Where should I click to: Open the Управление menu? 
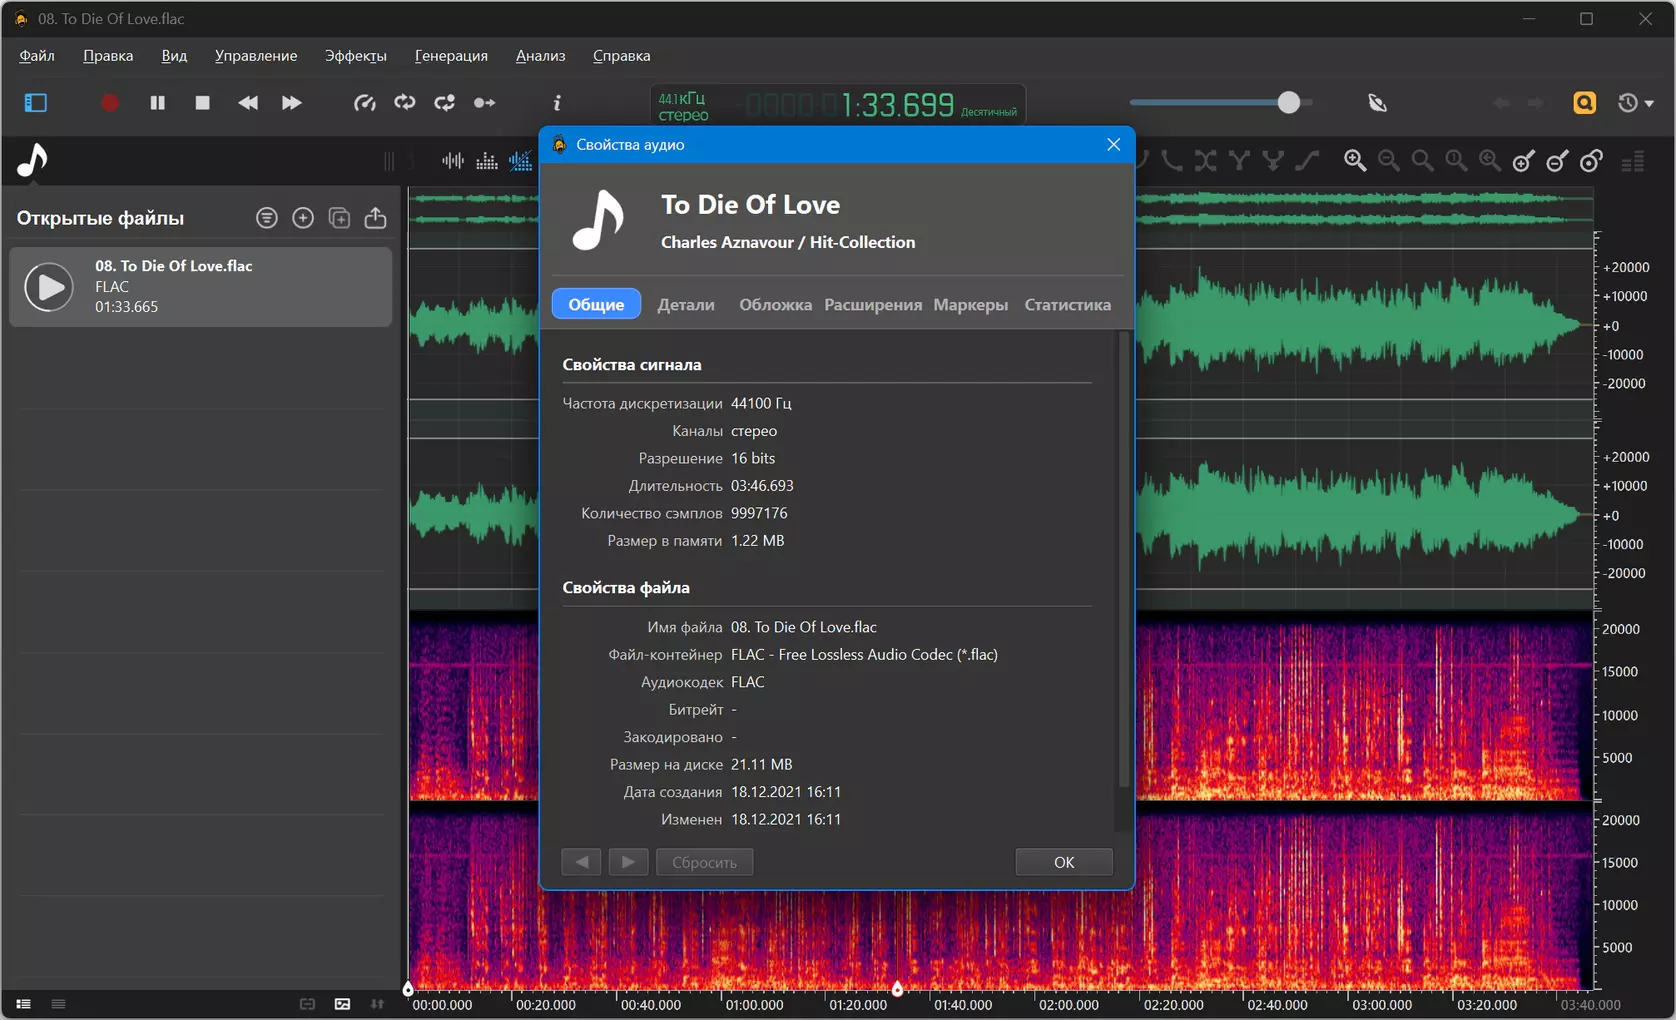256,56
